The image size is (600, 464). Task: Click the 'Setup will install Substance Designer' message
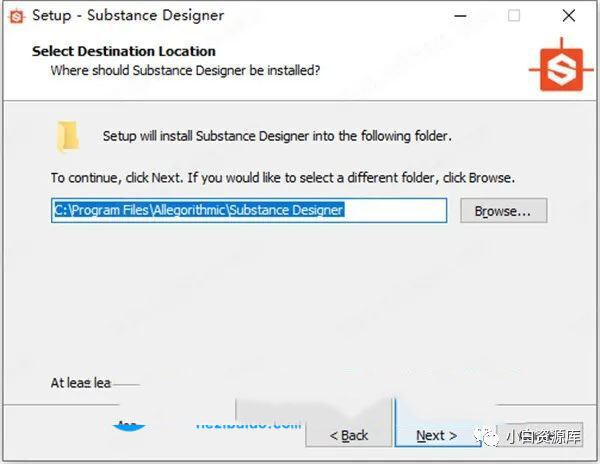click(277, 136)
